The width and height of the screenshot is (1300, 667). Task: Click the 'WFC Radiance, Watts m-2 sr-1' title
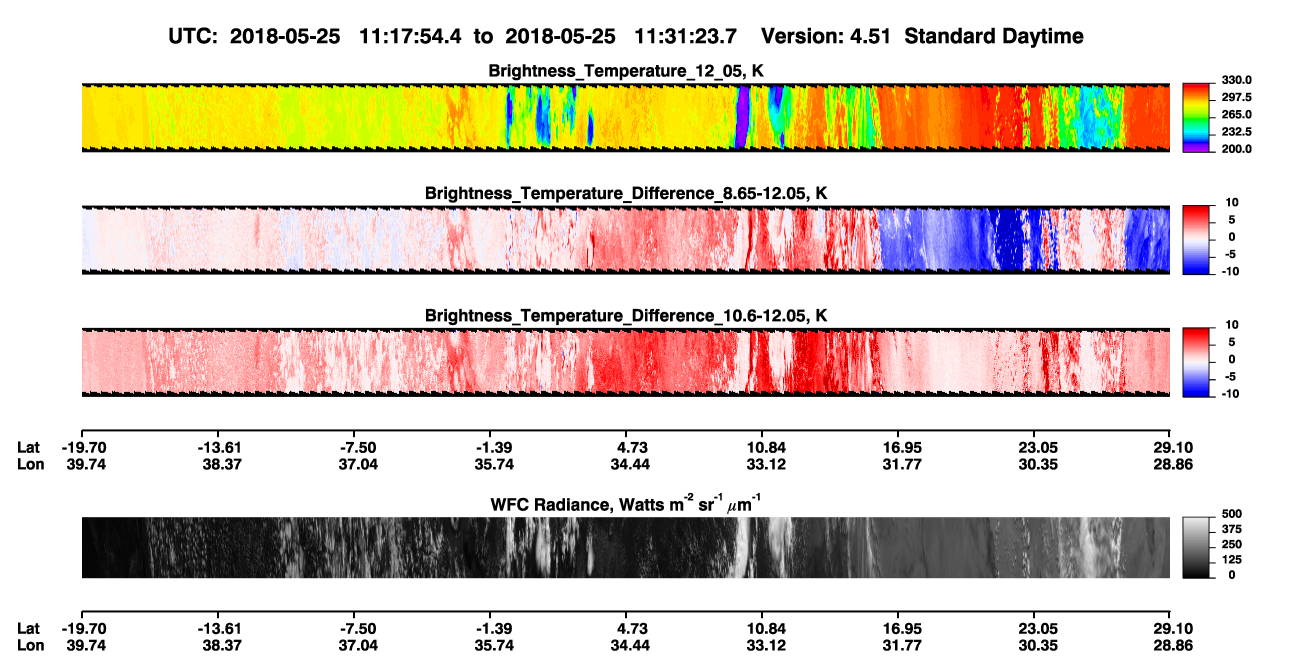point(625,504)
